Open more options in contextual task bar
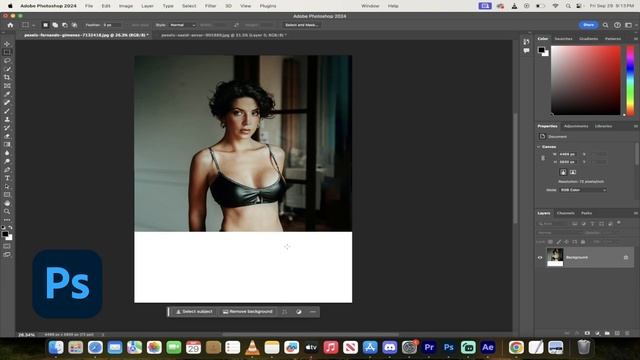This screenshot has width=640, height=360. coord(313,312)
